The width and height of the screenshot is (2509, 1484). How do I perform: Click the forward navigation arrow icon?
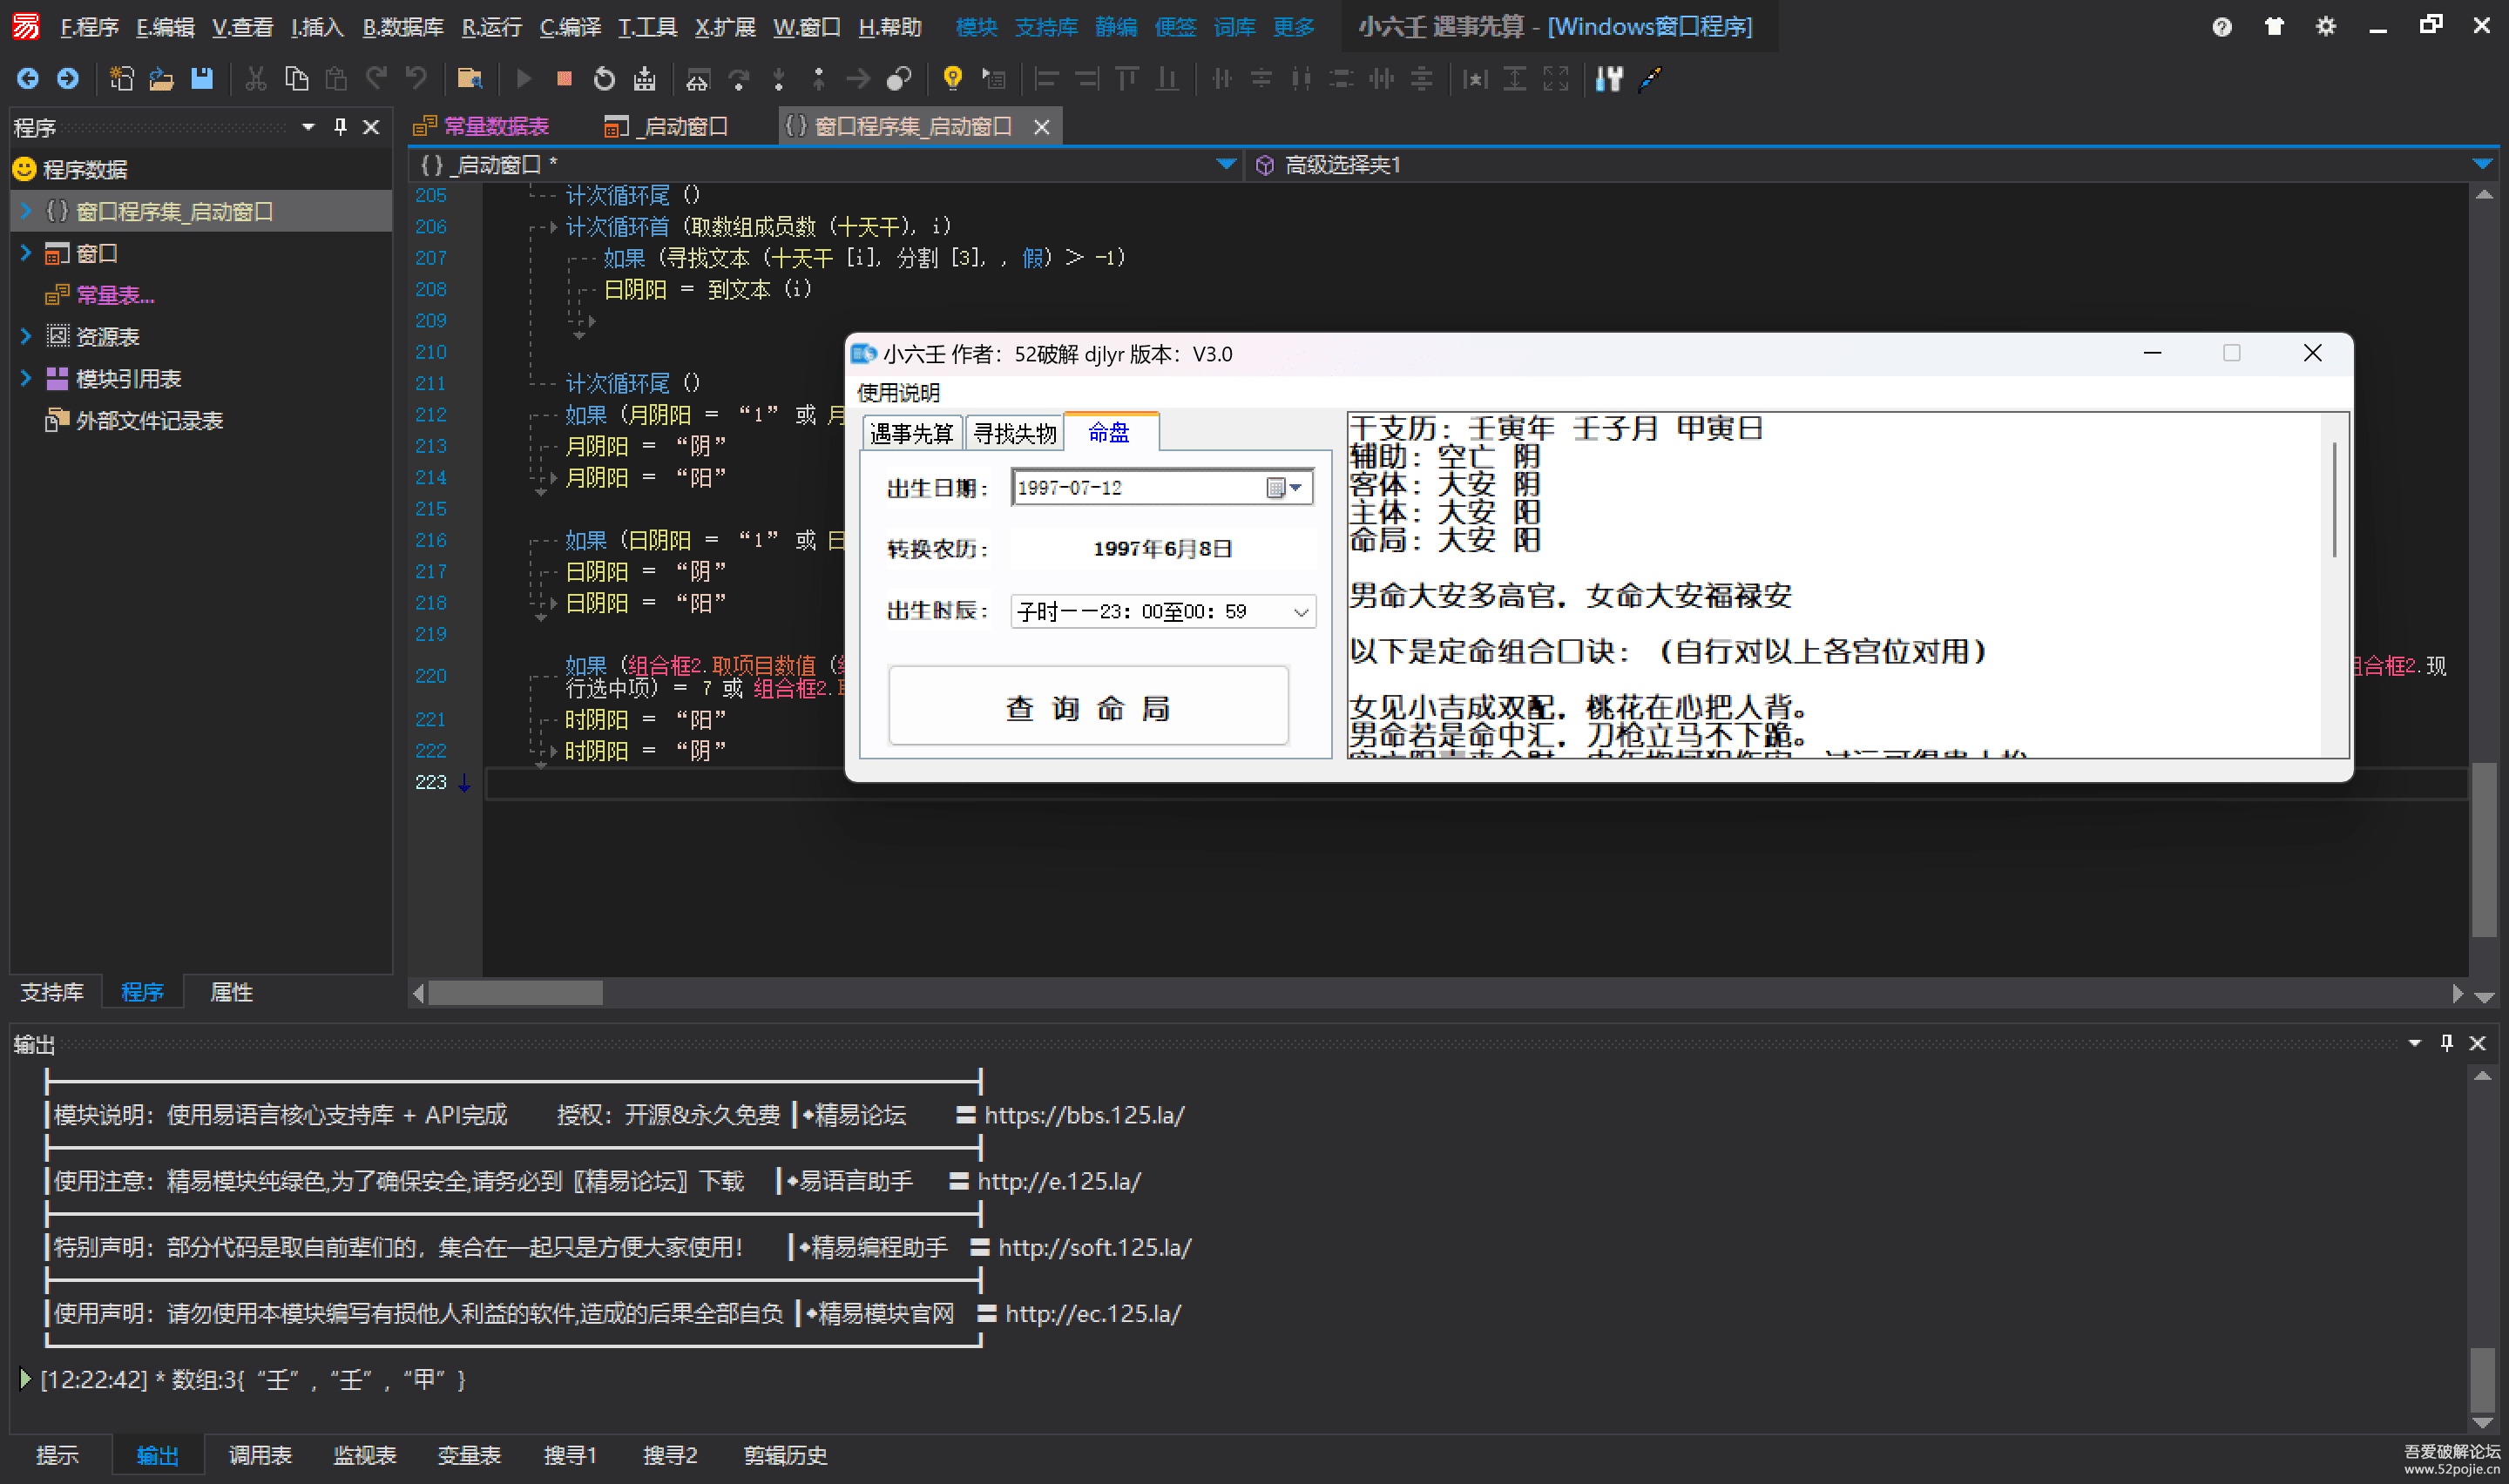click(68, 78)
